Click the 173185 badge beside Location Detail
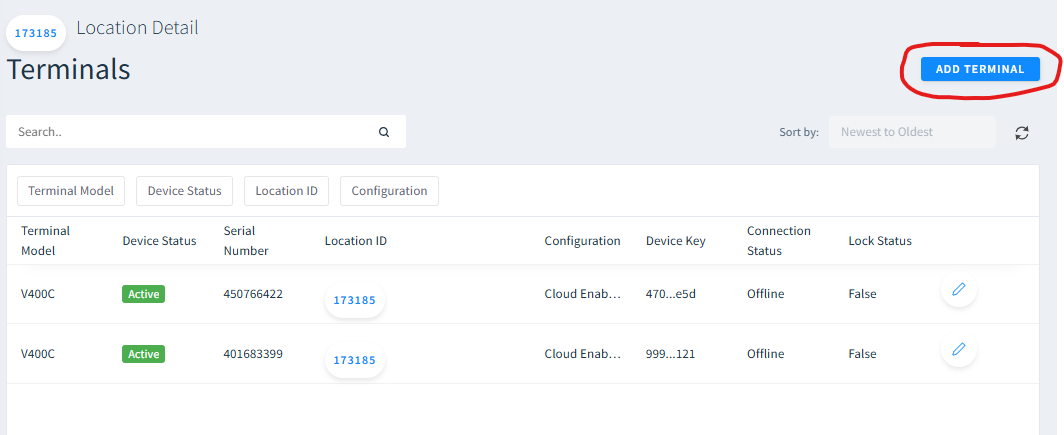 tap(36, 33)
